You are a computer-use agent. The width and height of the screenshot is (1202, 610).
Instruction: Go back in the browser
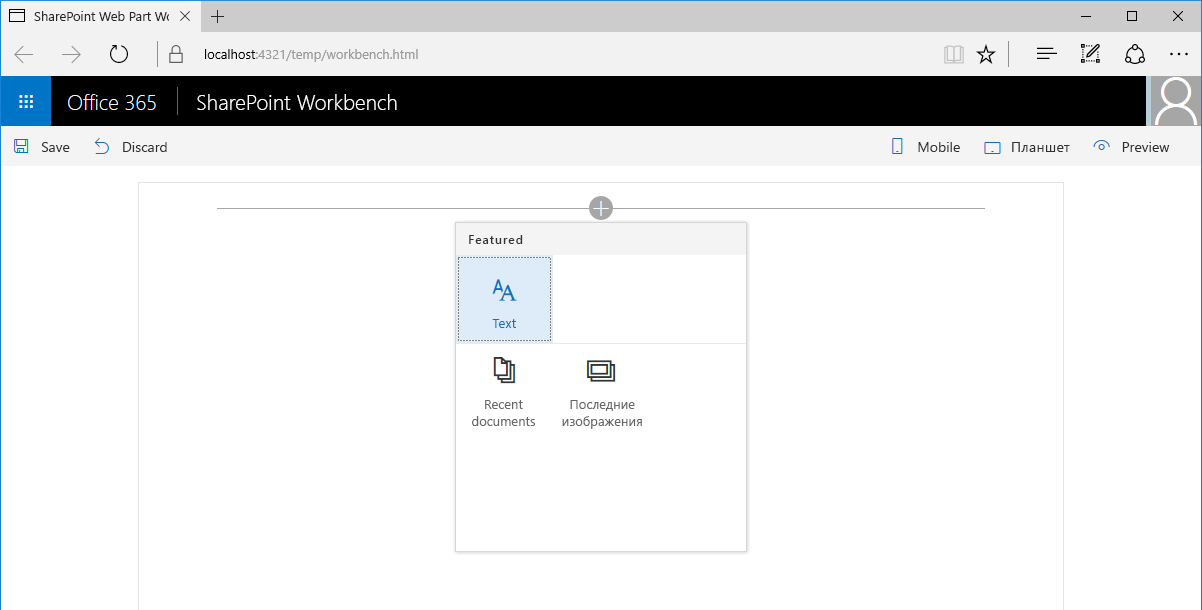(24, 54)
